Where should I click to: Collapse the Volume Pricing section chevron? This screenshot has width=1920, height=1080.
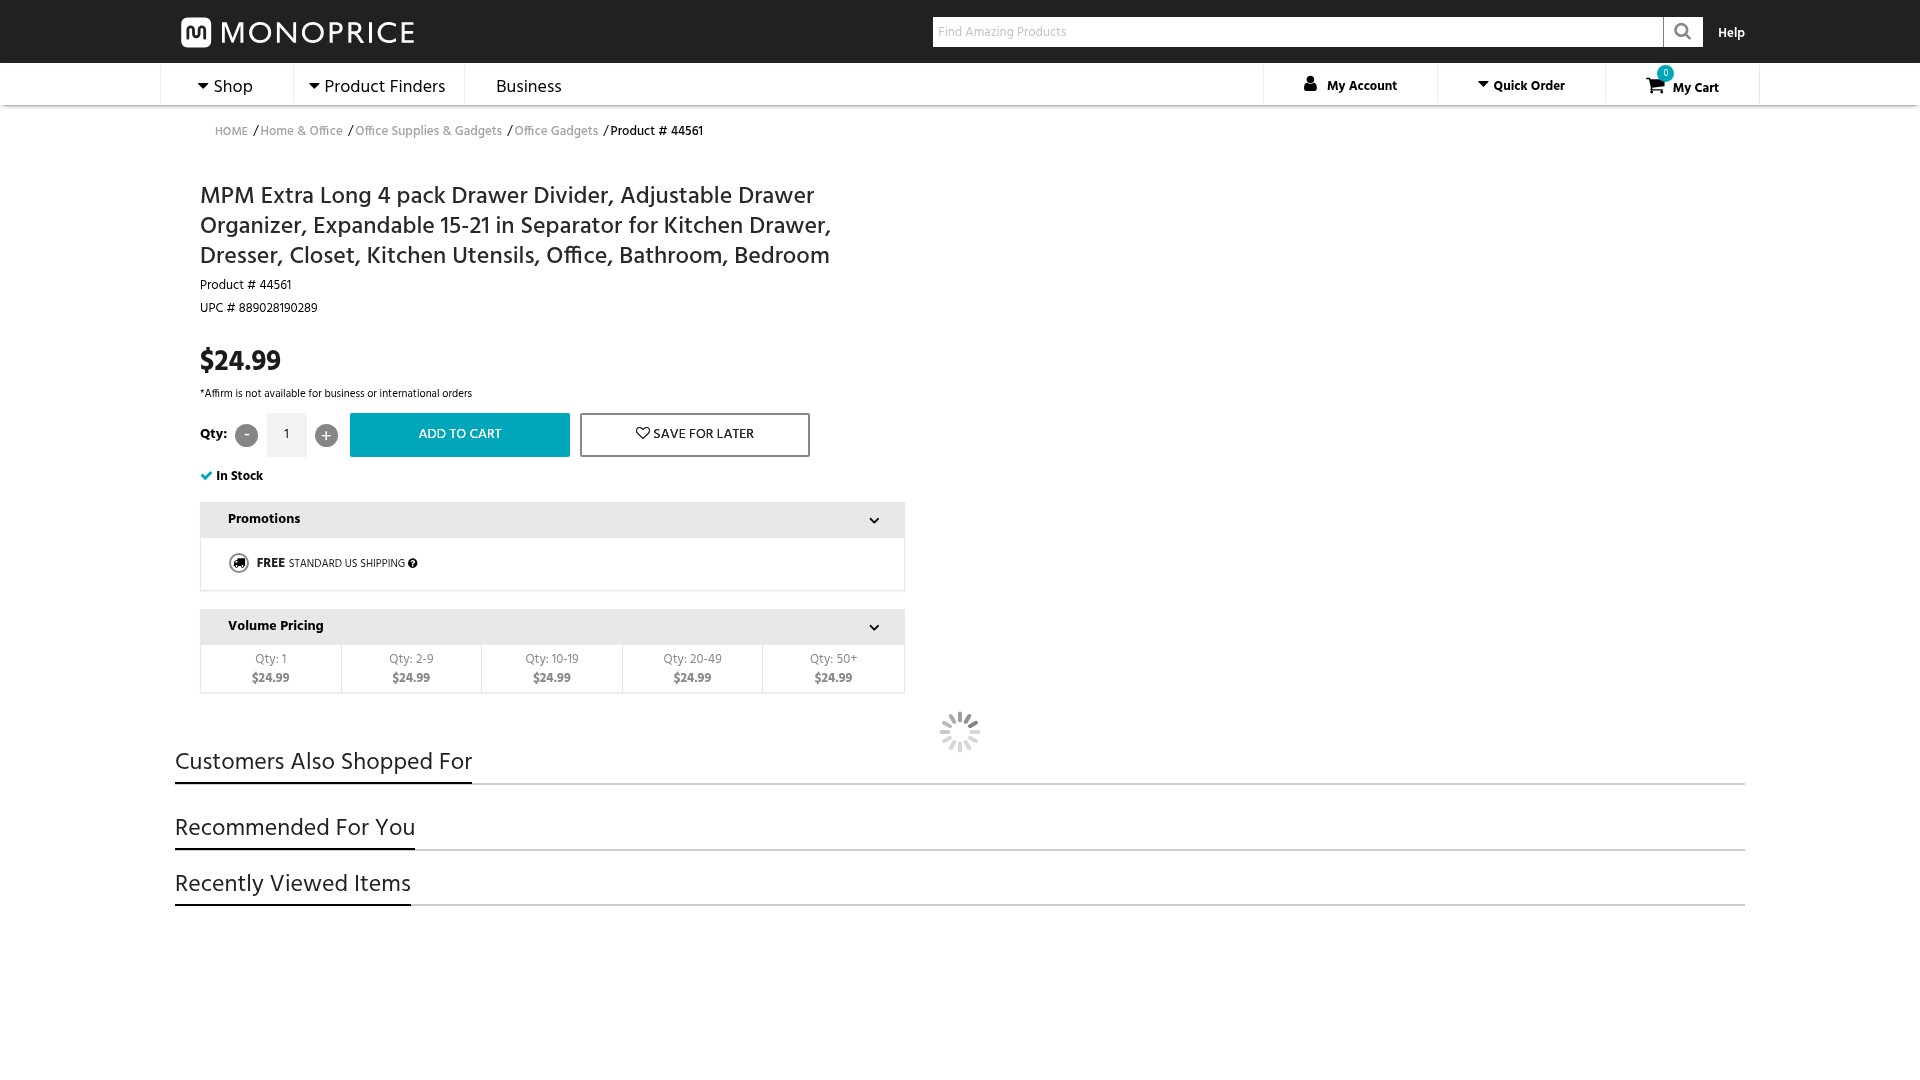click(x=874, y=627)
